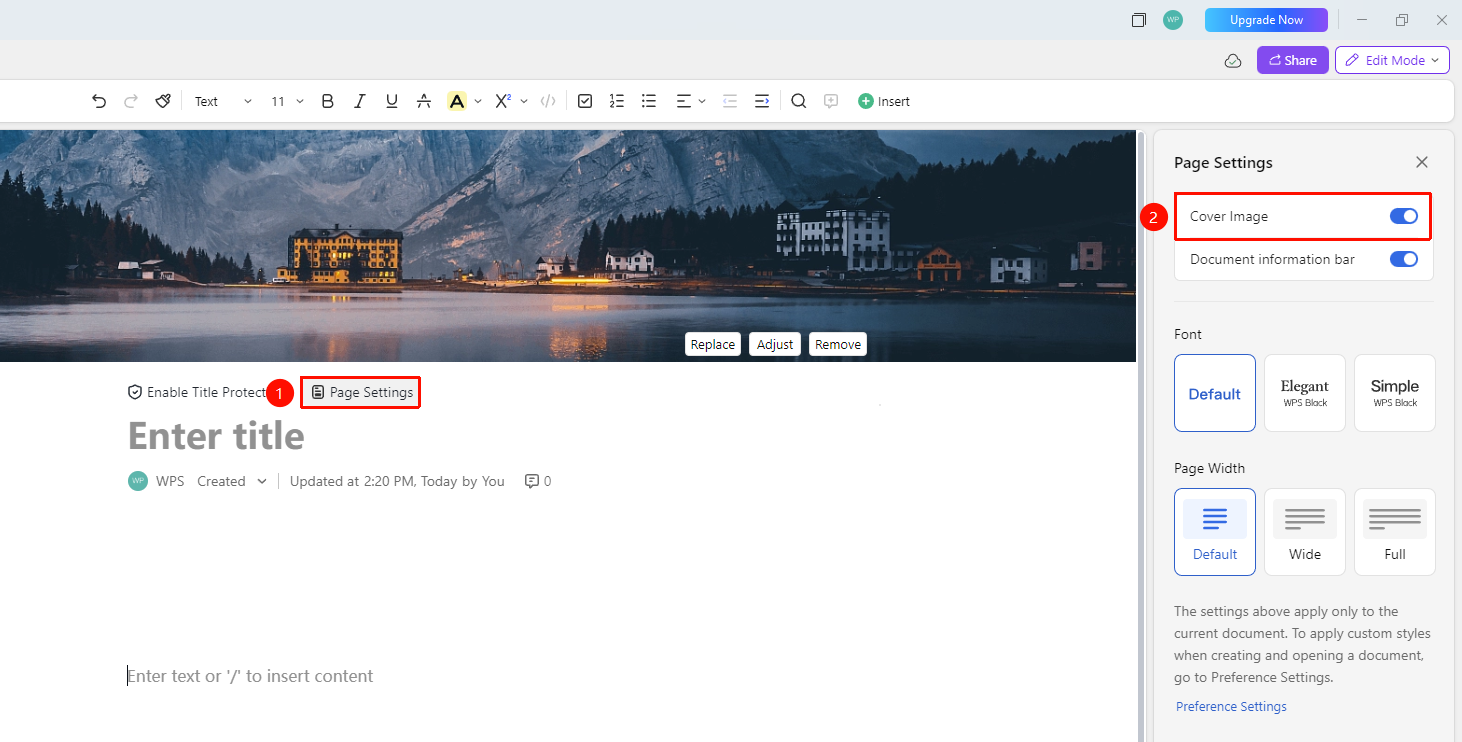The image size is (1462, 742).
Task: Toggle bold formatting
Action: click(328, 101)
